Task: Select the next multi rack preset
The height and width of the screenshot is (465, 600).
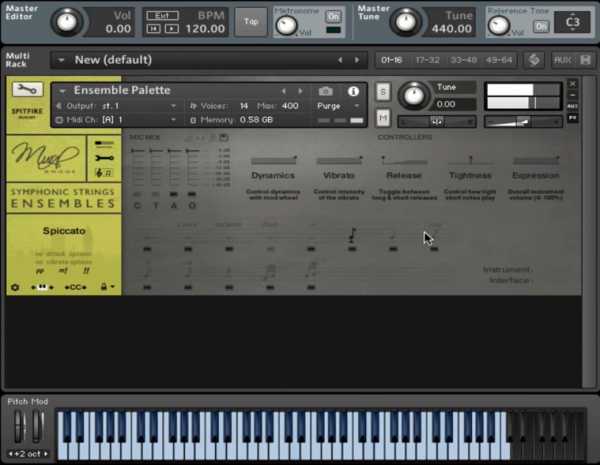Action: click(x=357, y=60)
